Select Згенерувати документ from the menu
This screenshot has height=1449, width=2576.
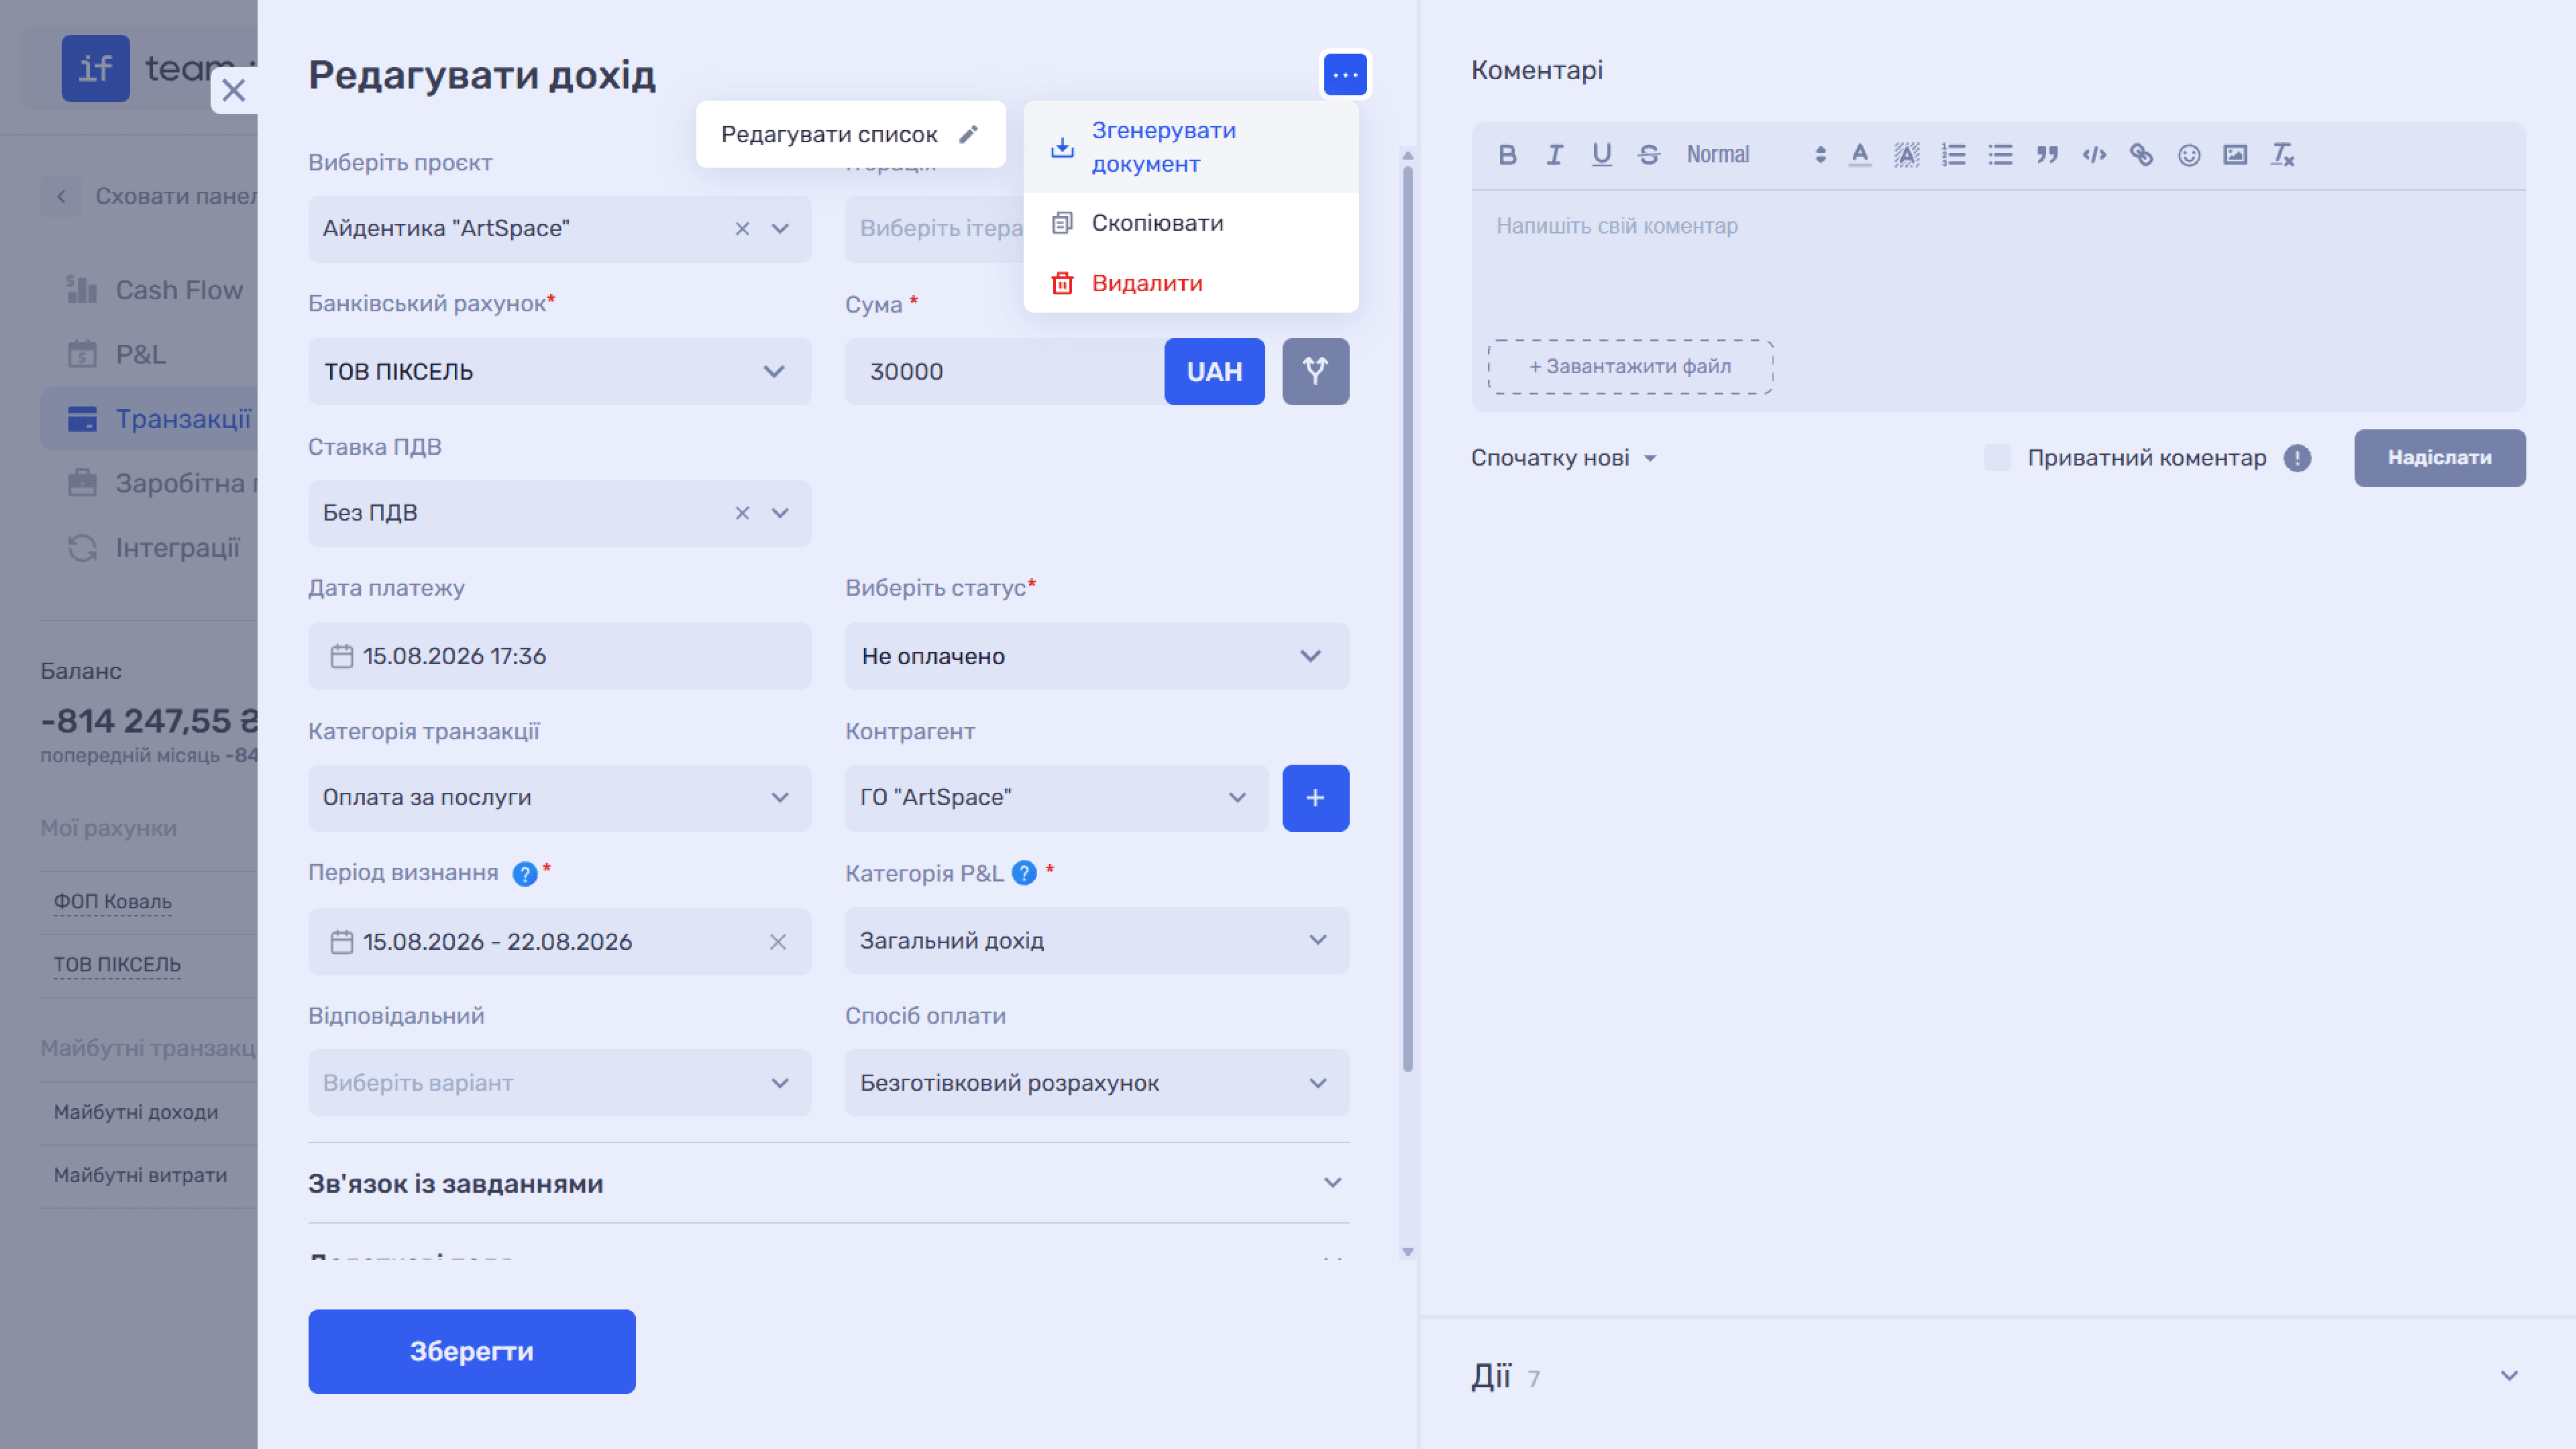[1190, 147]
